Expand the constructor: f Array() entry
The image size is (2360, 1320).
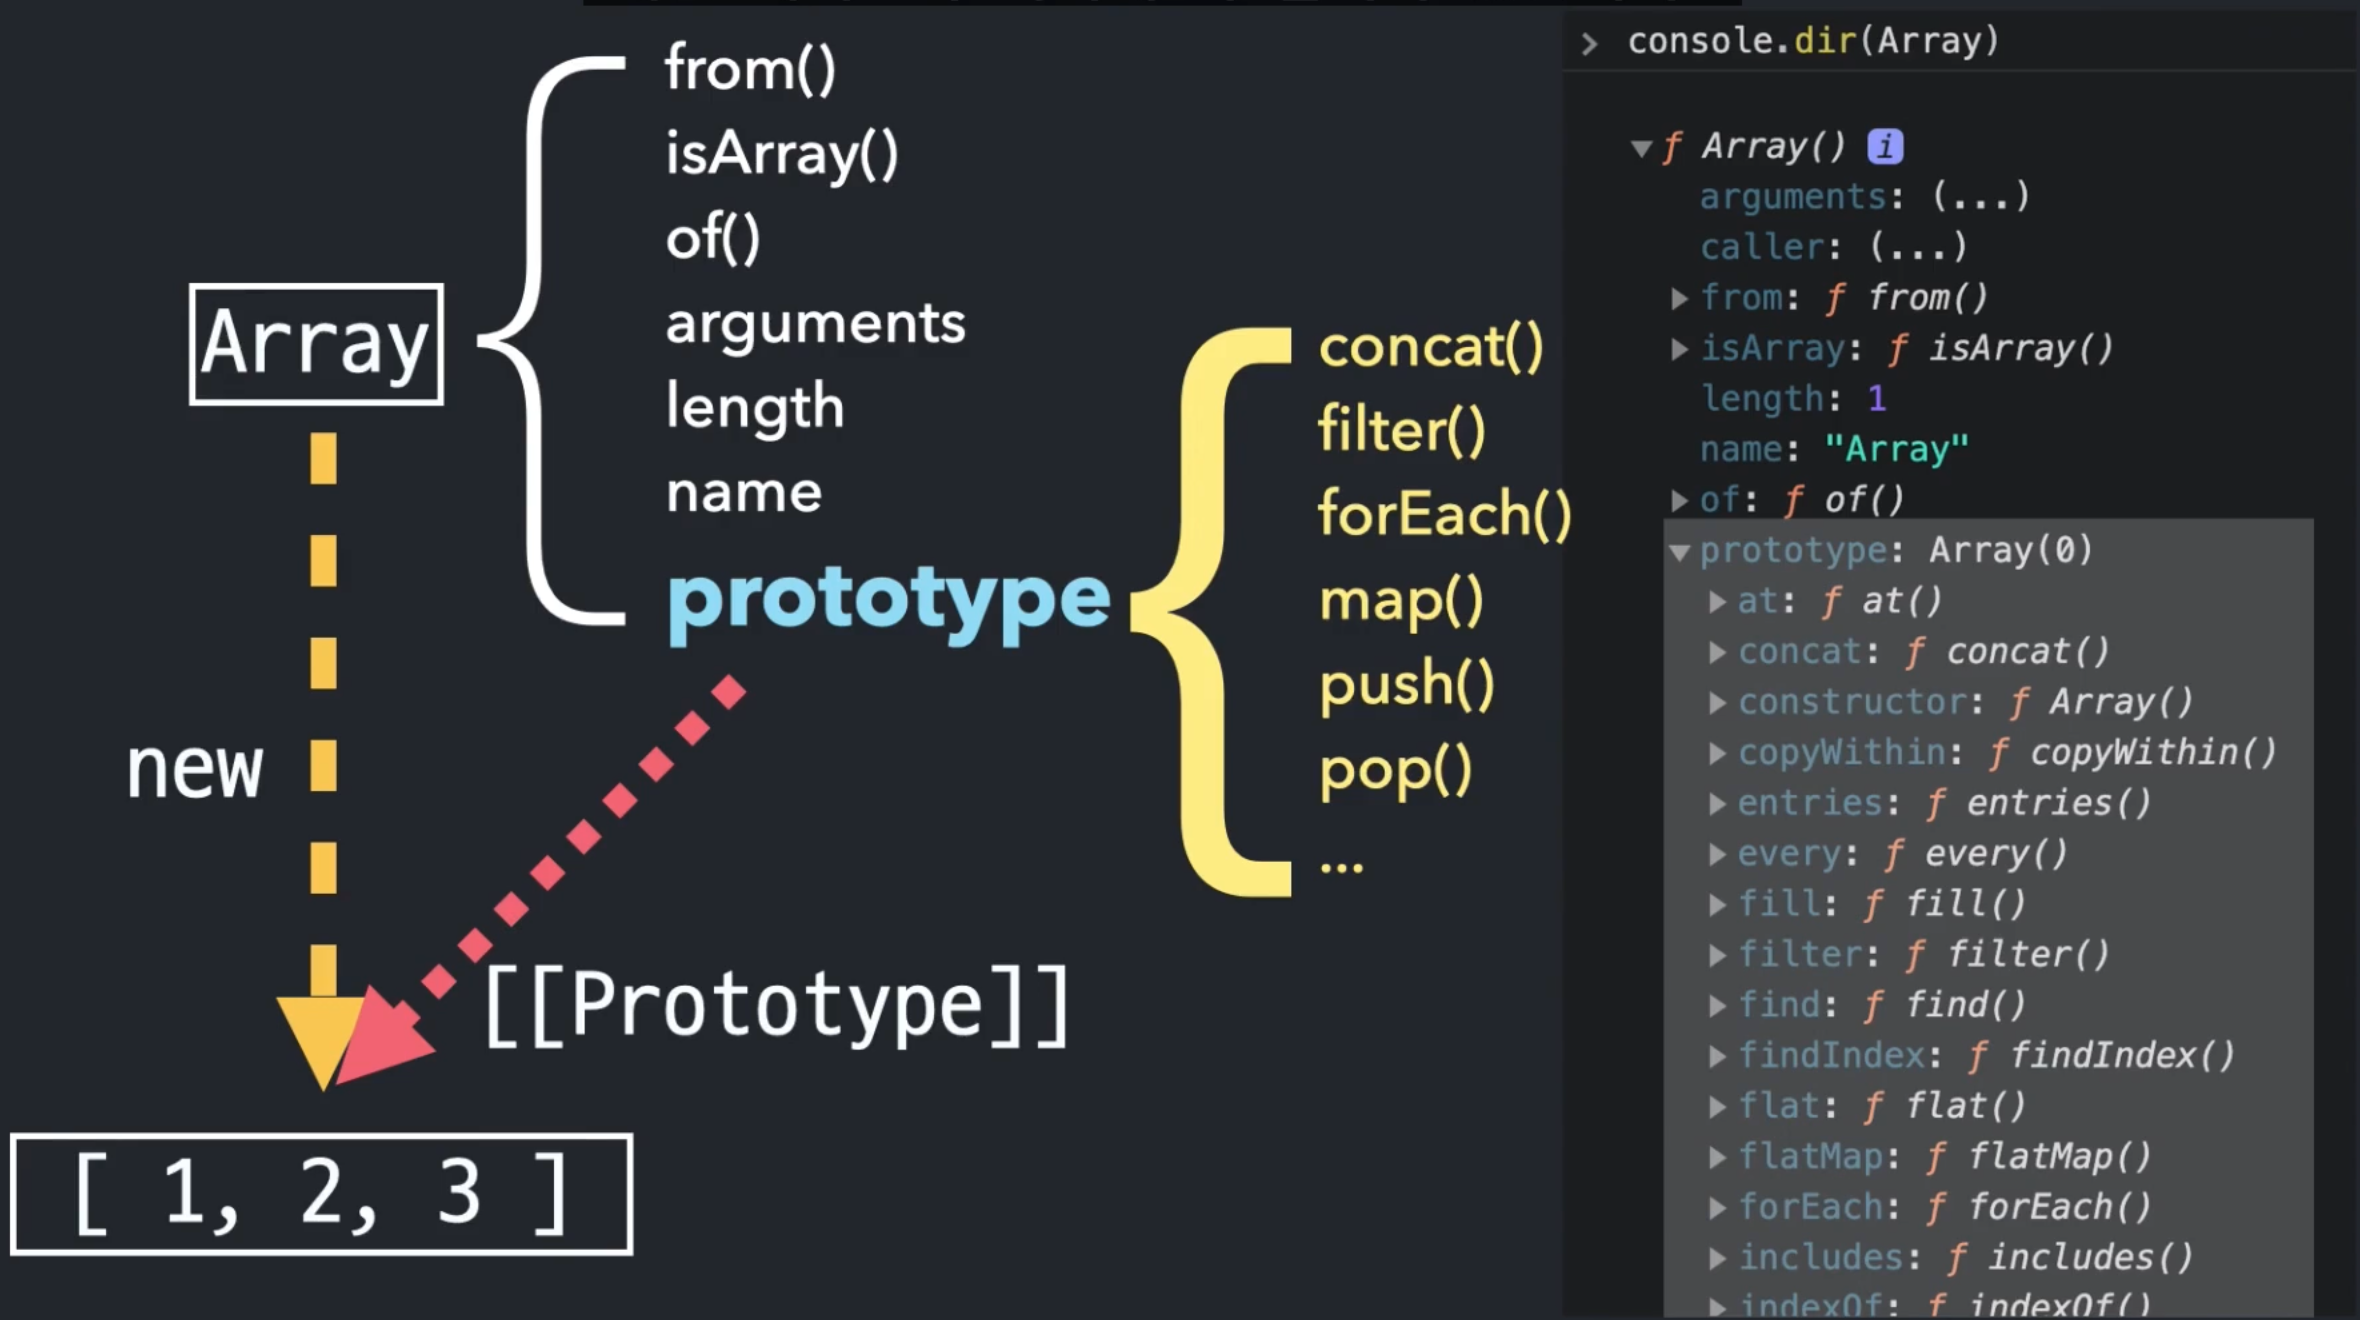(1718, 703)
